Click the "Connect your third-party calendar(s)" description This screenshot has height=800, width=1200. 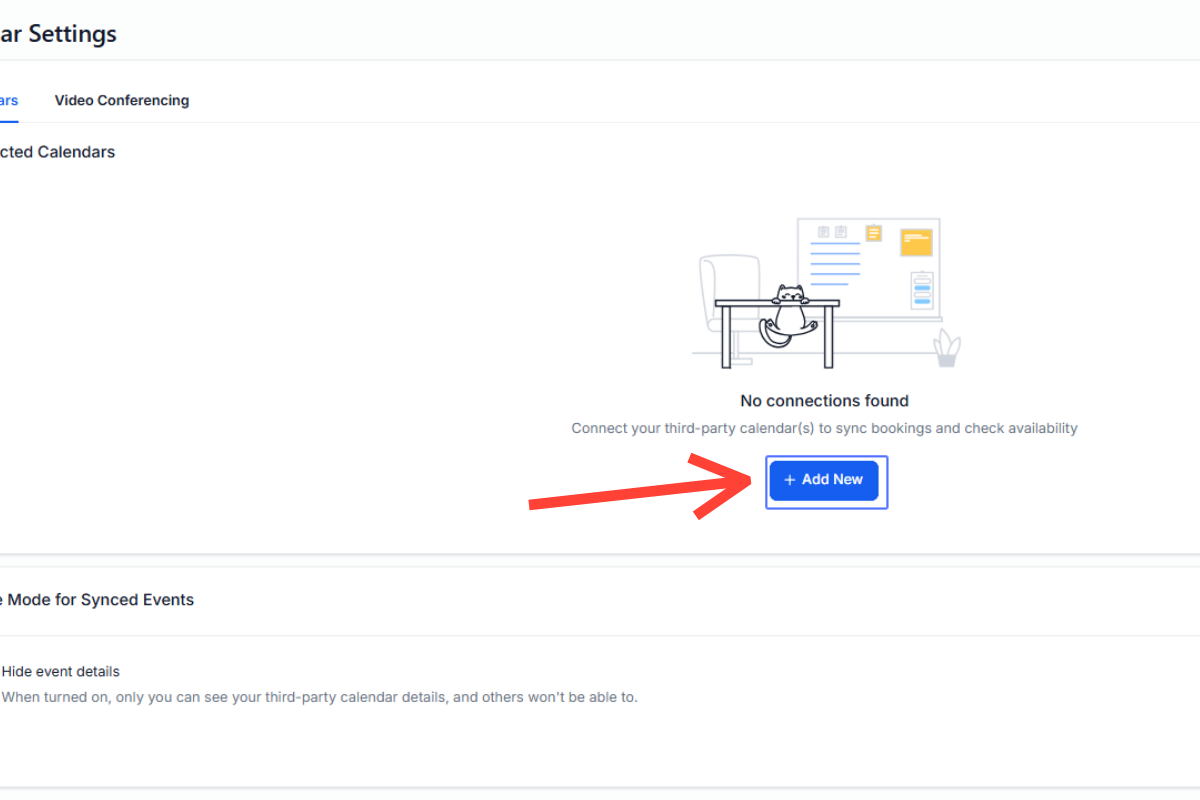[x=824, y=428]
